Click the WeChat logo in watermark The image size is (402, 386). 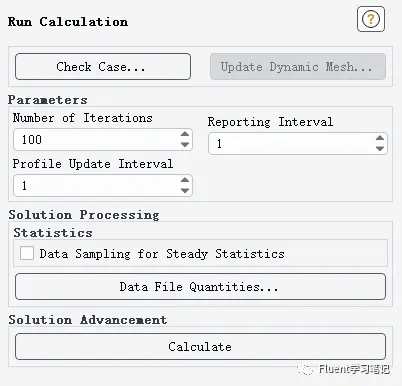click(x=305, y=369)
